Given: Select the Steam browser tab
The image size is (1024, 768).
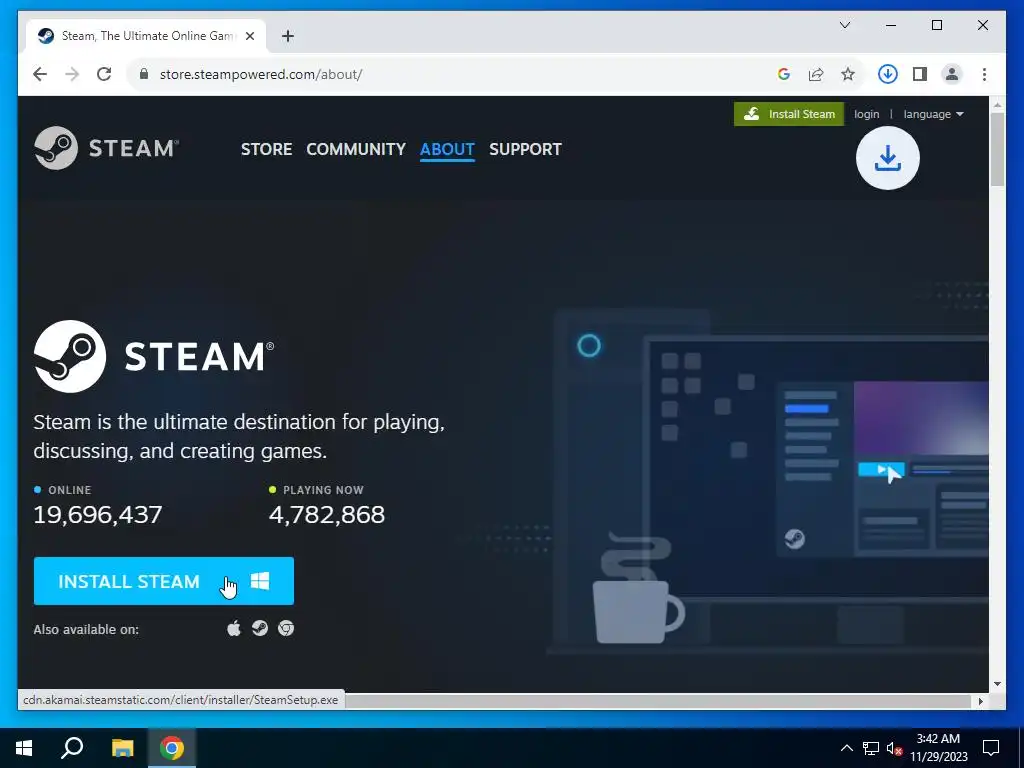Looking at the screenshot, I should (x=146, y=36).
